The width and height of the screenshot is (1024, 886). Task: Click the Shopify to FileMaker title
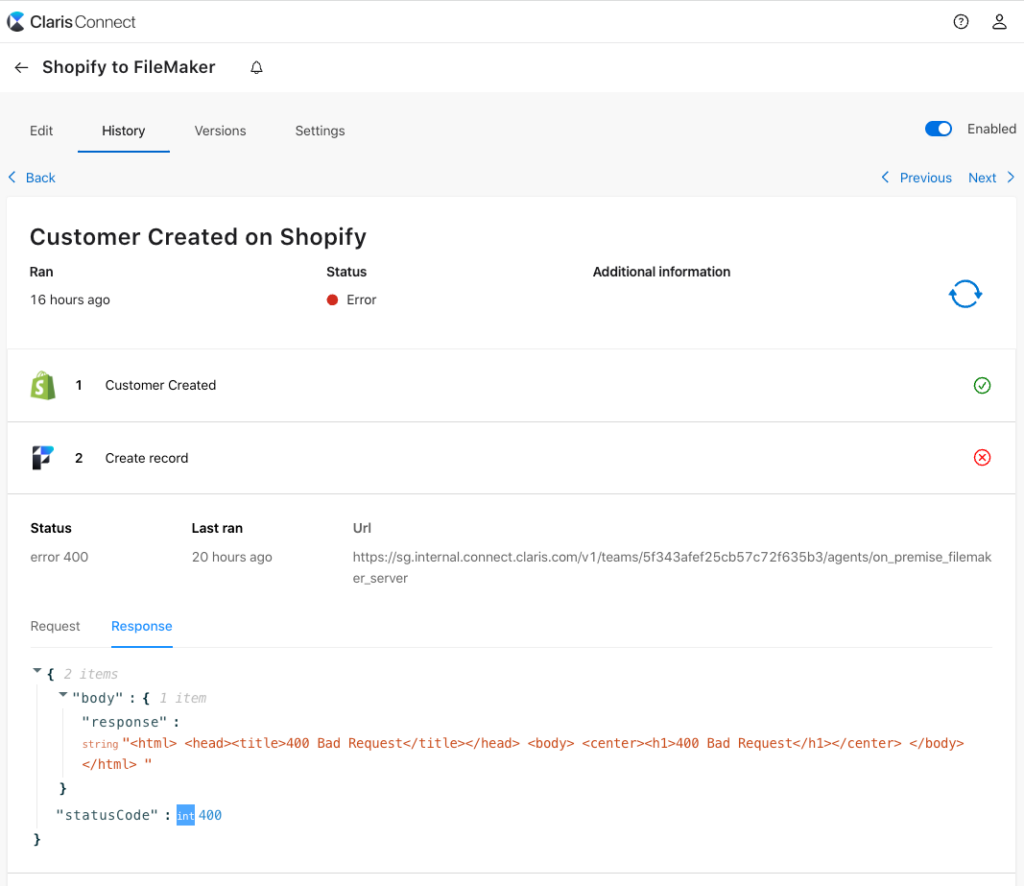click(x=129, y=67)
